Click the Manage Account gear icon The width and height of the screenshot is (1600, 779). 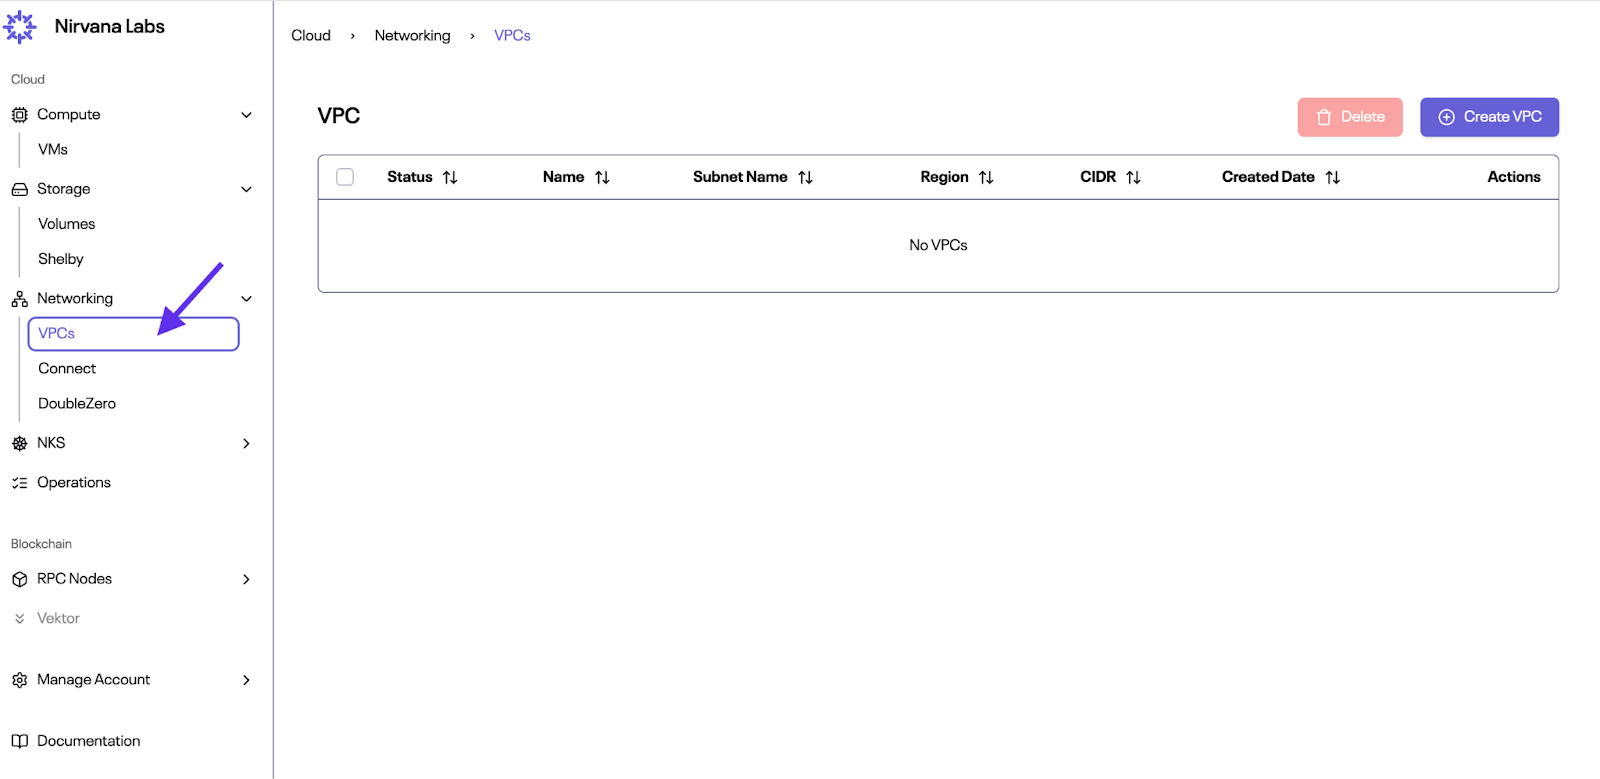click(19, 680)
